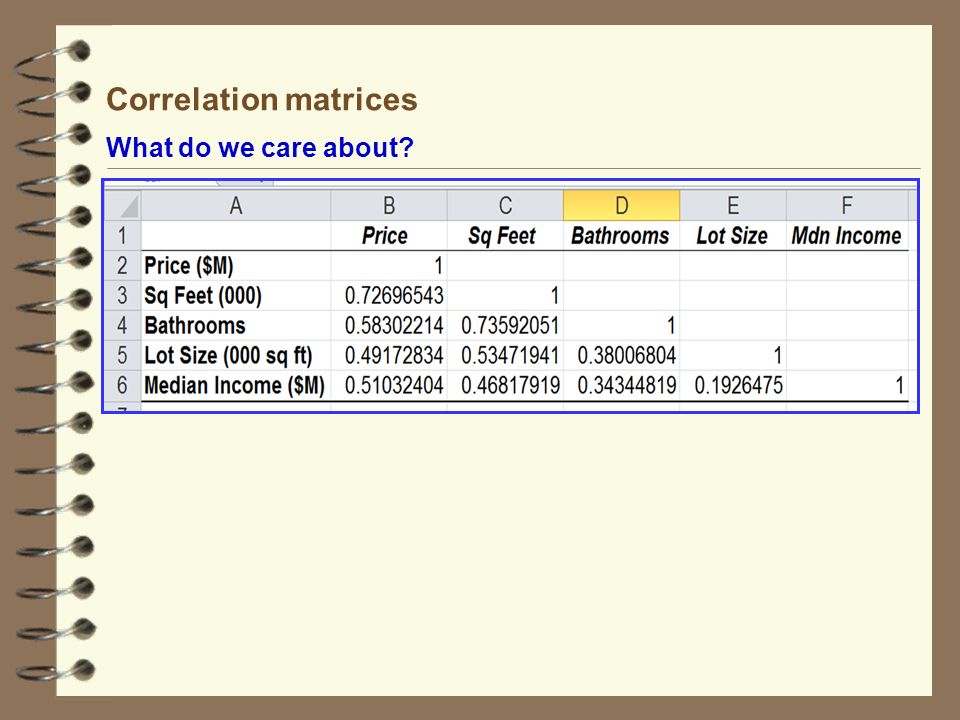The height and width of the screenshot is (720, 960).
Task: Select row 5 header
Action: [x=122, y=356]
